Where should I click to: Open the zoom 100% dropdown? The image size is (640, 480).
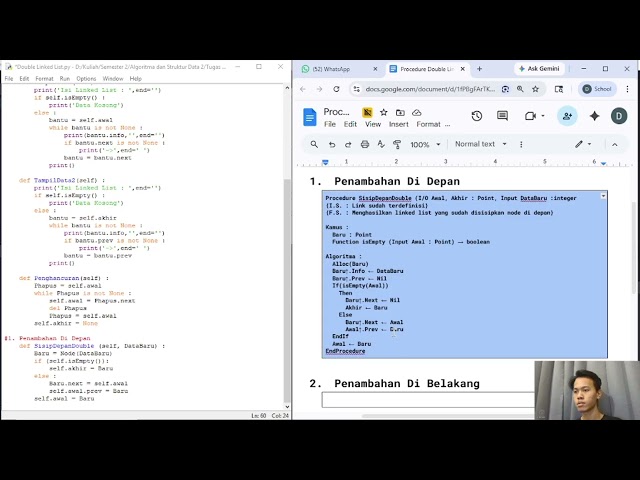tap(425, 144)
